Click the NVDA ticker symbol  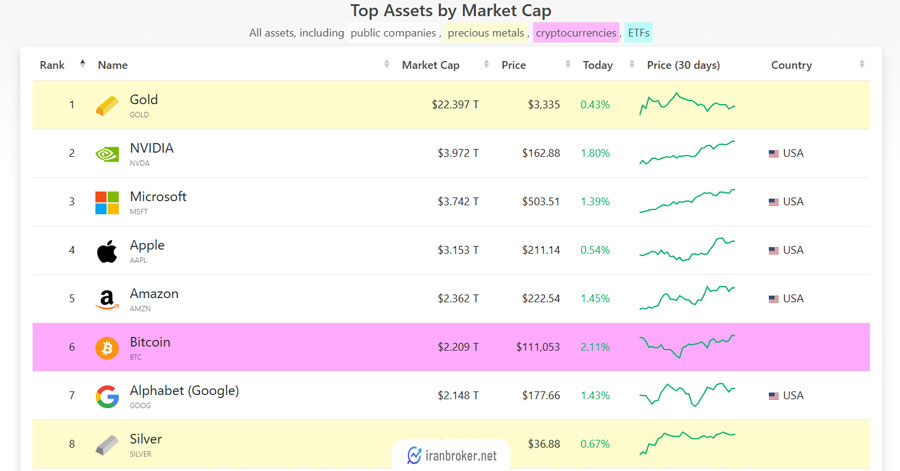(x=139, y=163)
